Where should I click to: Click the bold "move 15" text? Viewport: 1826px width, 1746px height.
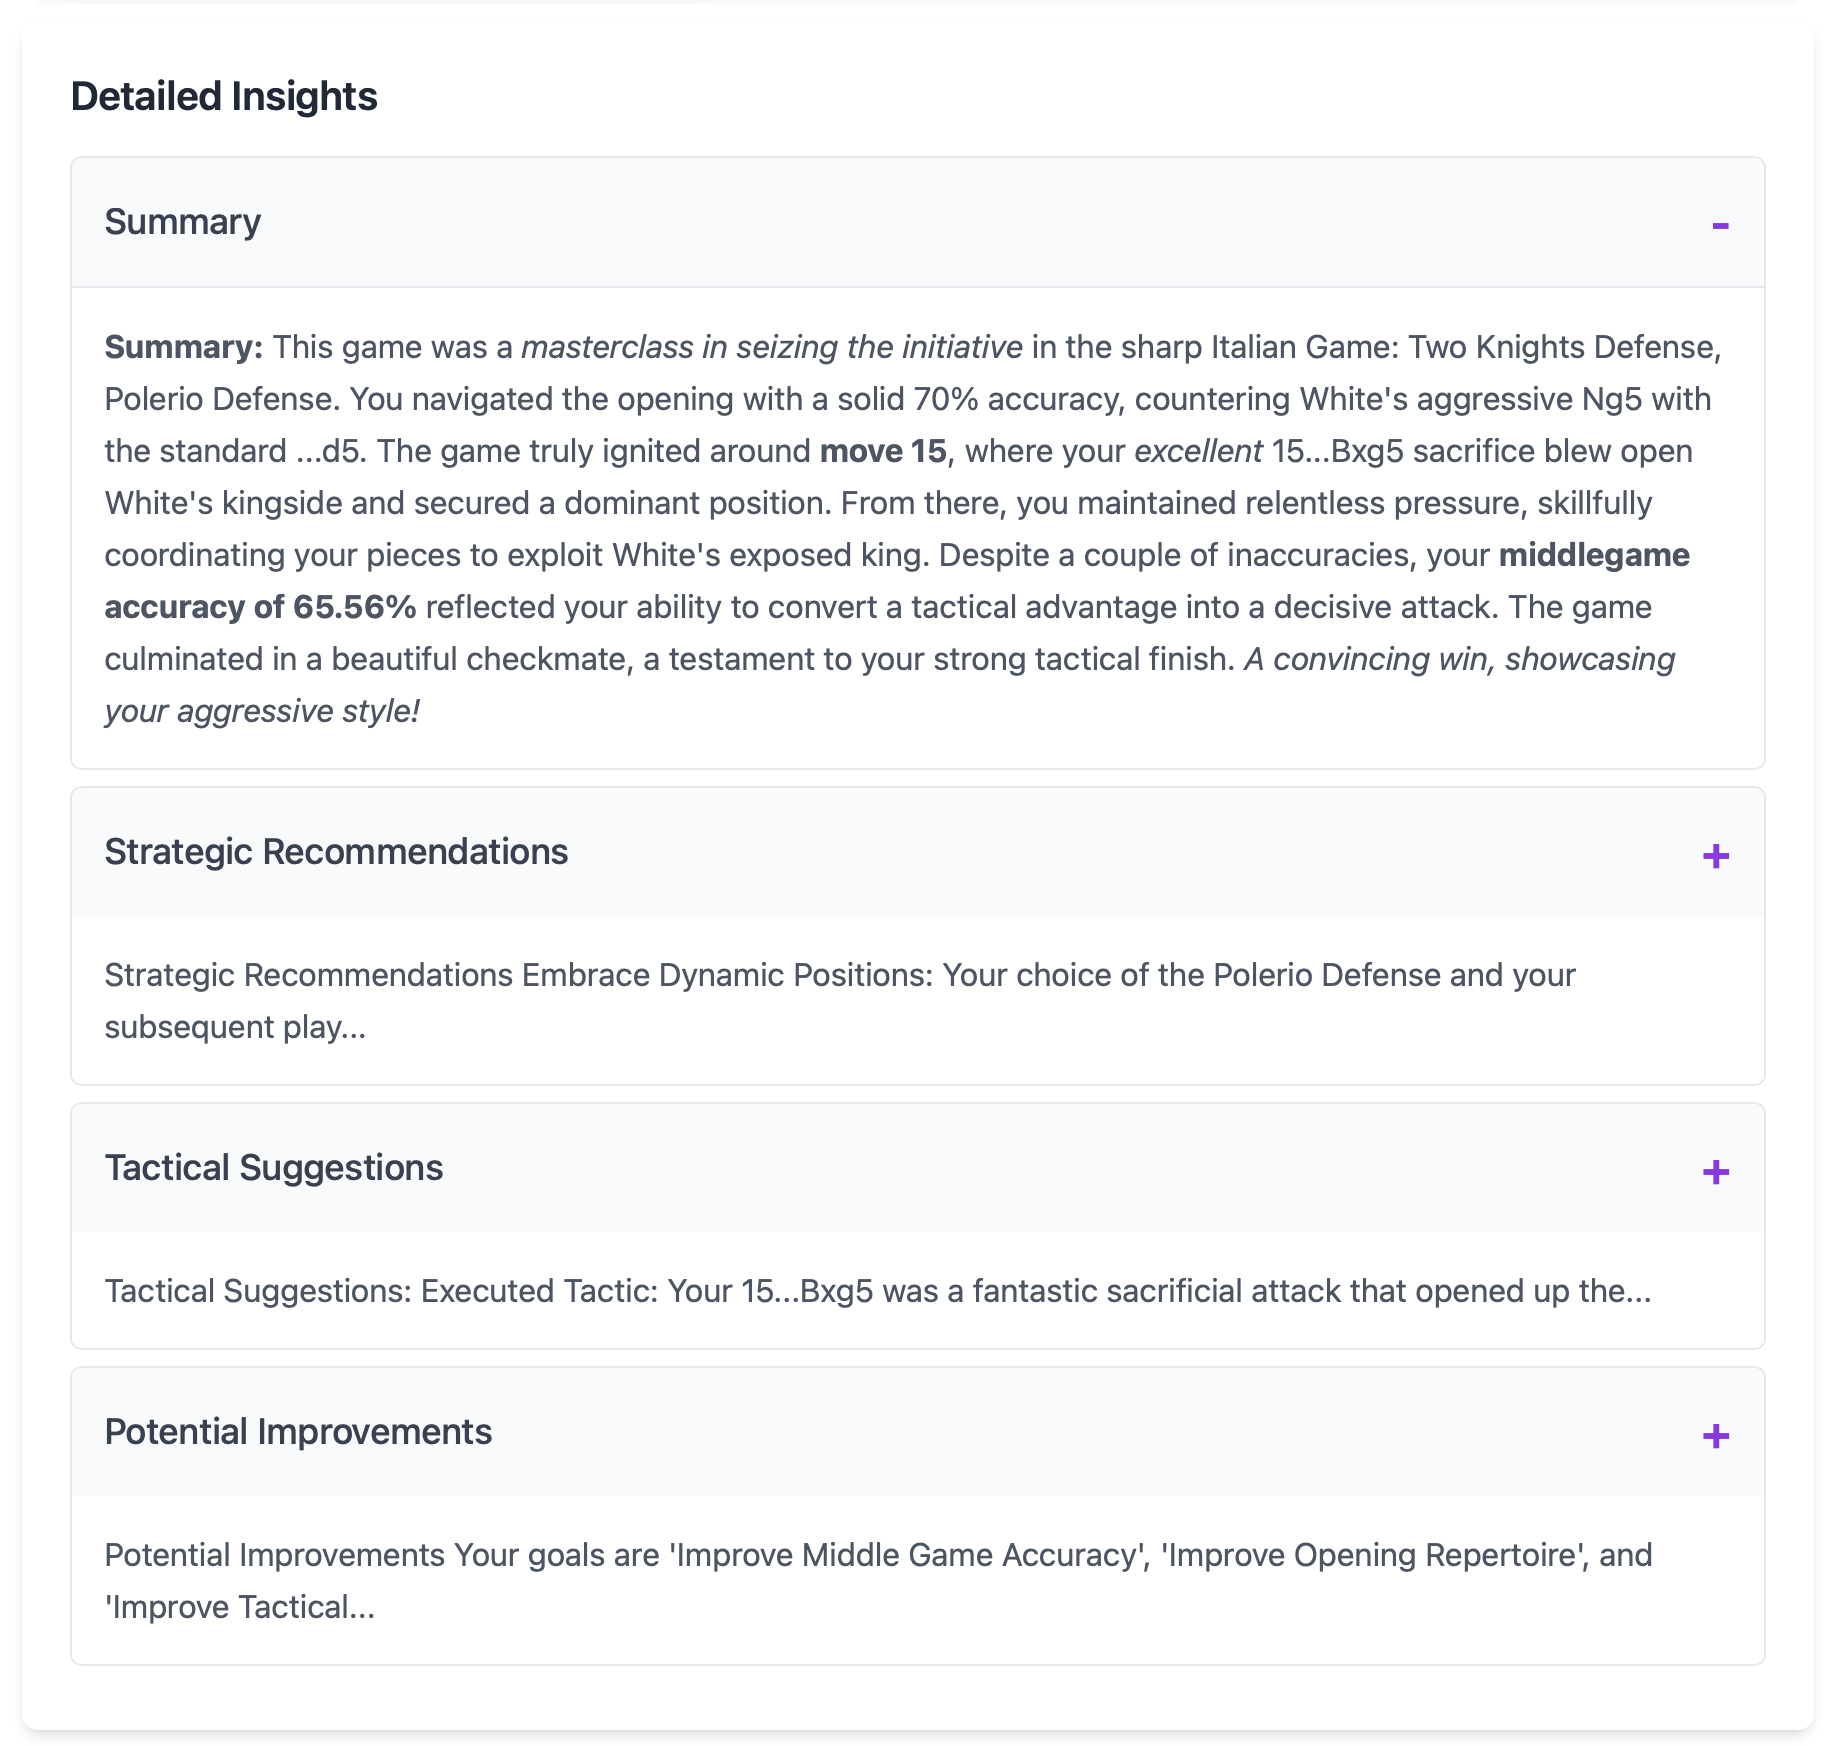882,451
